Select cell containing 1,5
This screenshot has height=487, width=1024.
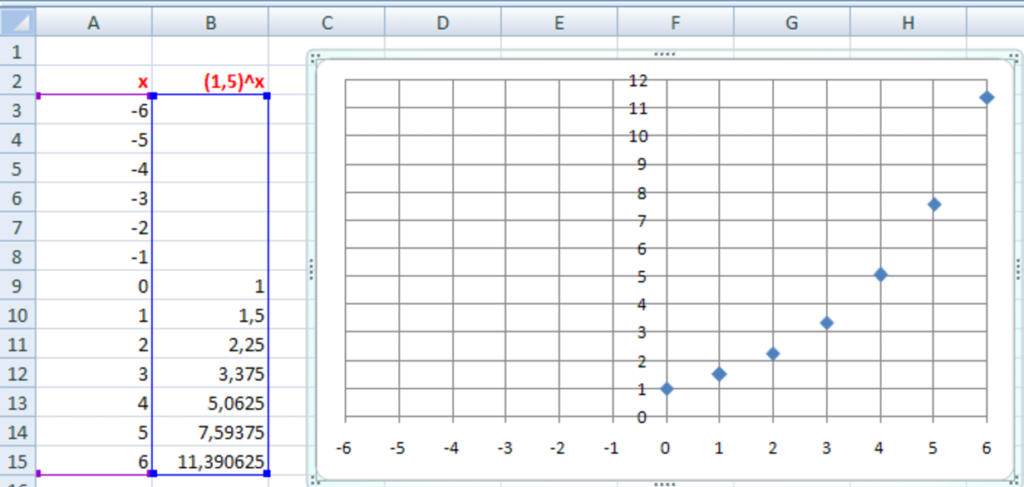click(x=210, y=315)
